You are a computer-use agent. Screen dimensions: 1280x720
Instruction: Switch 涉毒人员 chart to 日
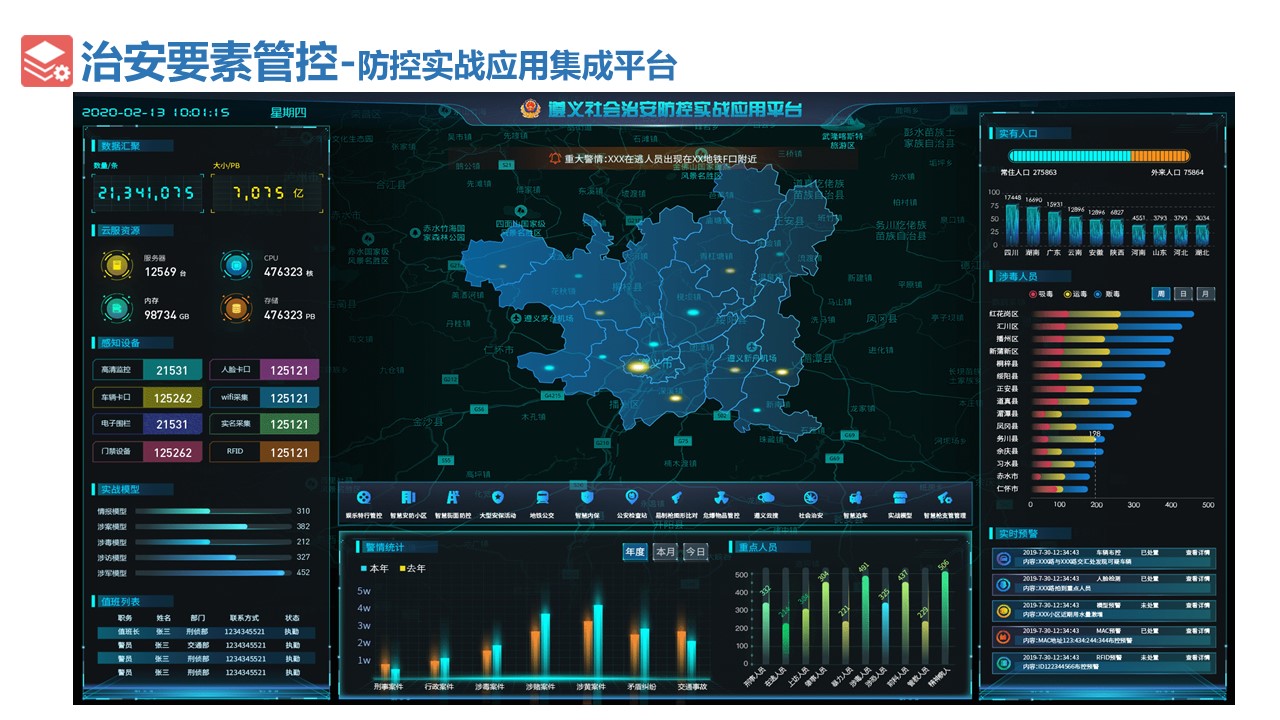click(x=1184, y=294)
